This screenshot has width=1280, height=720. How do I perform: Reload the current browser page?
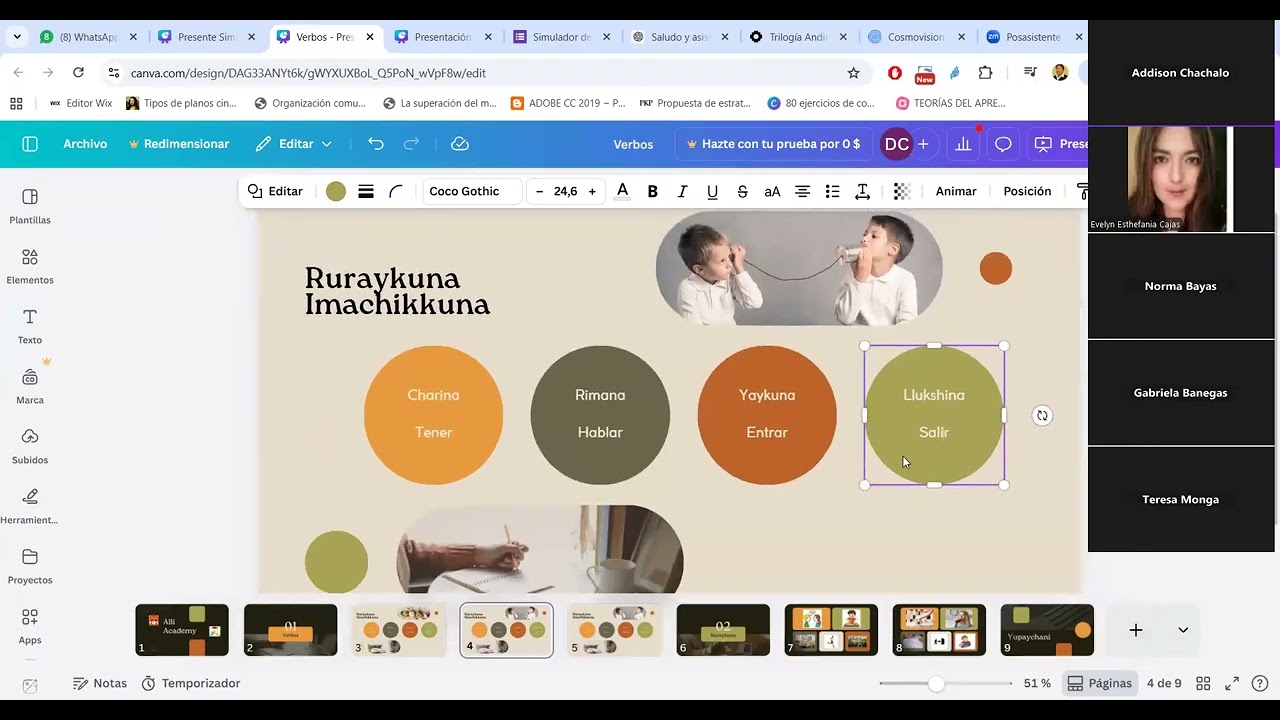[78, 72]
